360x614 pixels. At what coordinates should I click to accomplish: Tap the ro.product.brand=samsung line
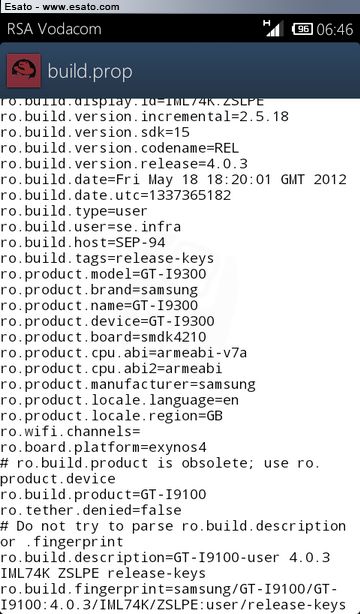(x=99, y=290)
